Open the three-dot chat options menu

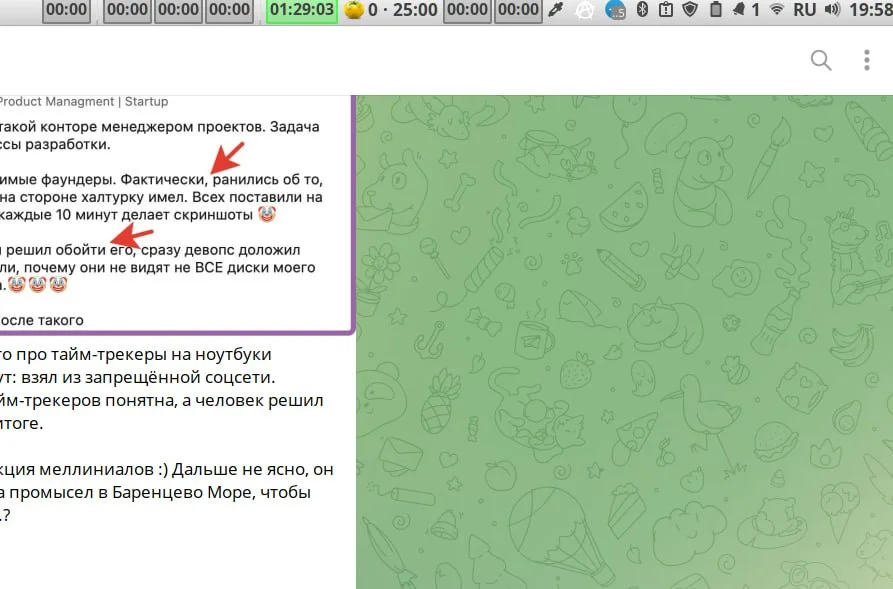pyautogui.click(x=866, y=60)
